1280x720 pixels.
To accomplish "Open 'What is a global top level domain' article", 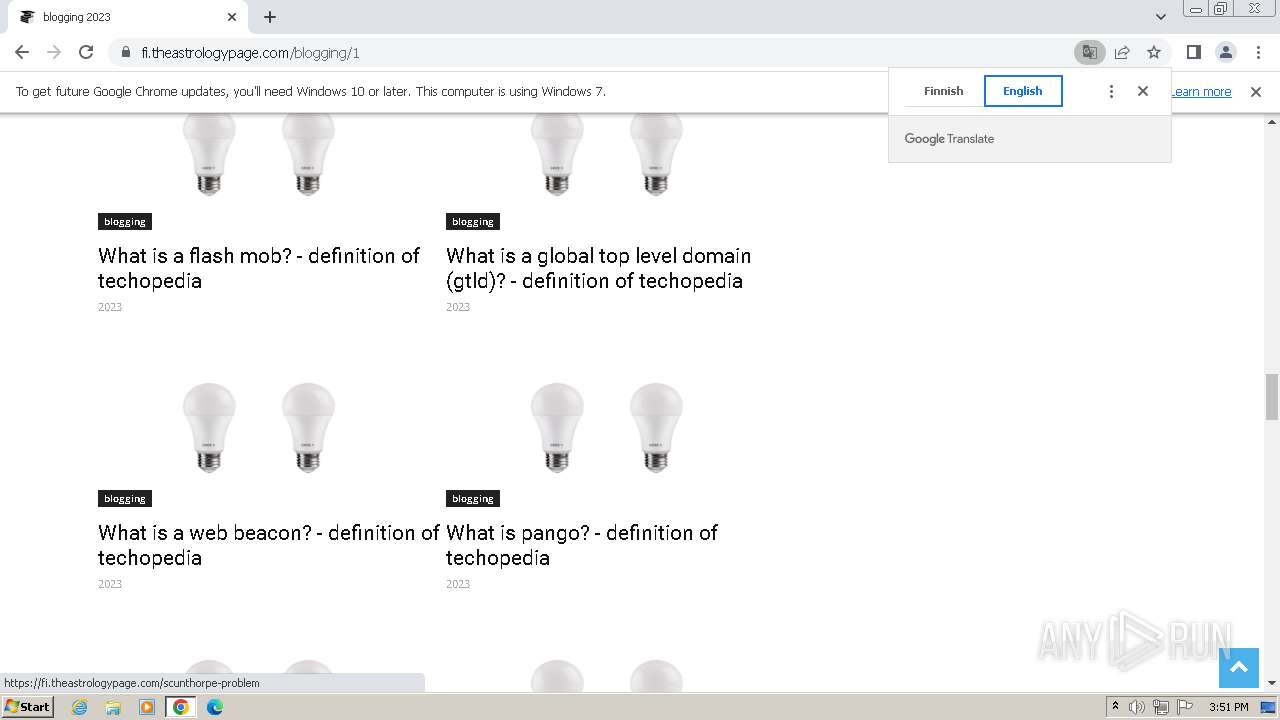I will point(598,268).
